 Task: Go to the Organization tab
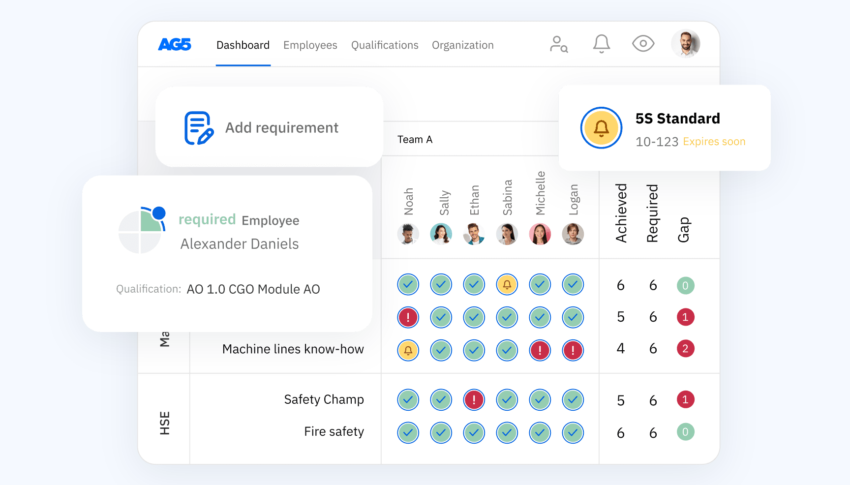pyautogui.click(x=463, y=45)
